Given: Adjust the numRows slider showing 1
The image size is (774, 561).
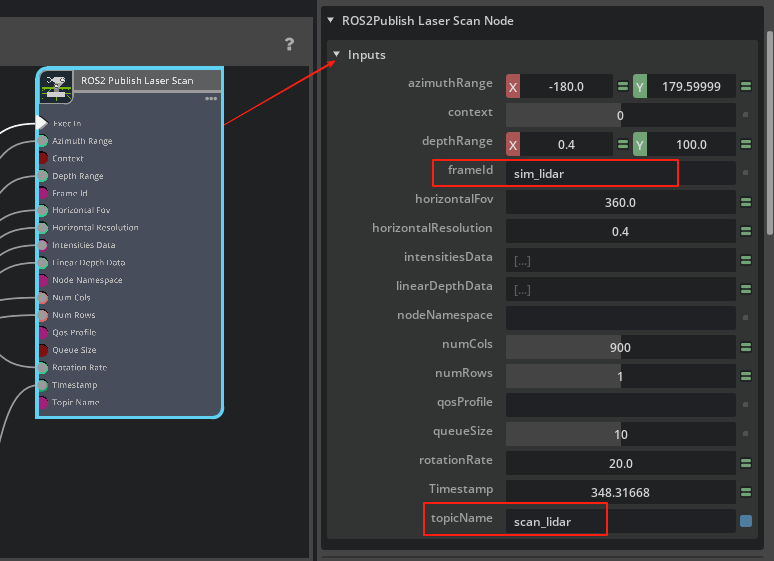Looking at the screenshot, I should pos(620,377).
